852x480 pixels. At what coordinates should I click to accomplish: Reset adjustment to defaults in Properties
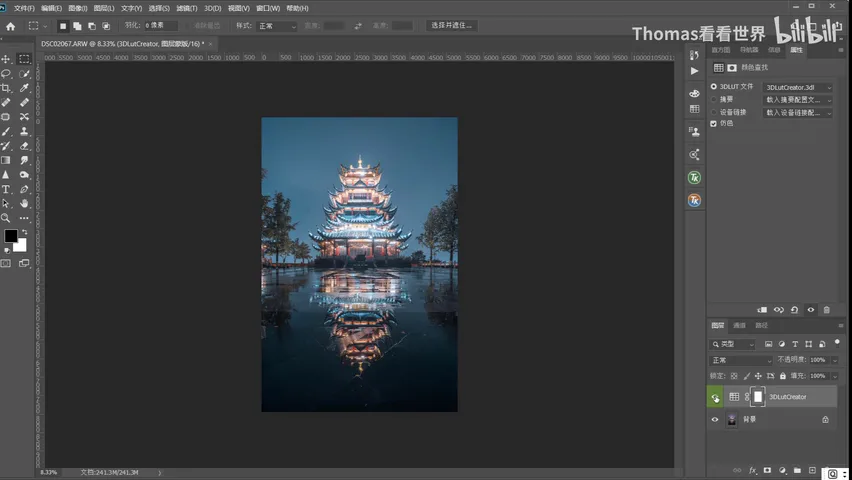[x=794, y=310]
